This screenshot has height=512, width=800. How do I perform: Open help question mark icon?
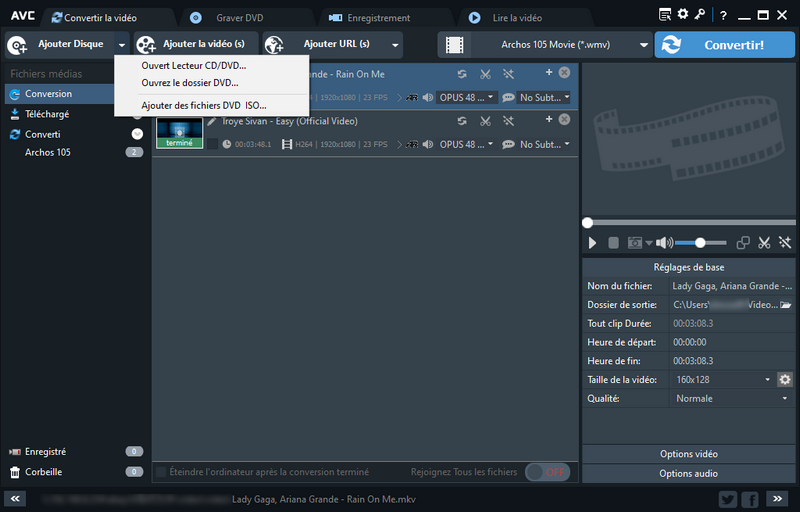pyautogui.click(x=723, y=15)
